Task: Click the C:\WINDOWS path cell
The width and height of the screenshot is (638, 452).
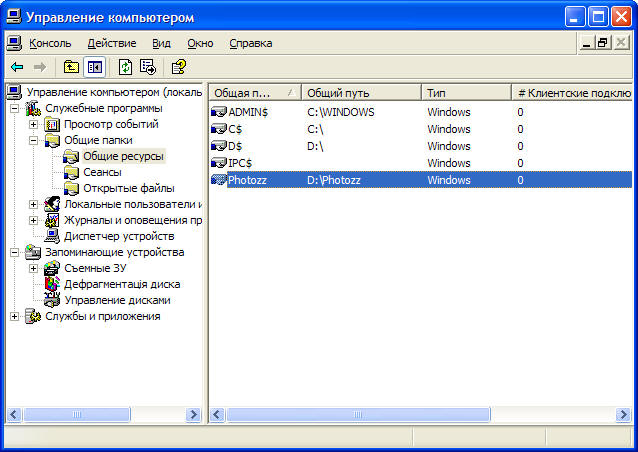Action: coord(341,112)
